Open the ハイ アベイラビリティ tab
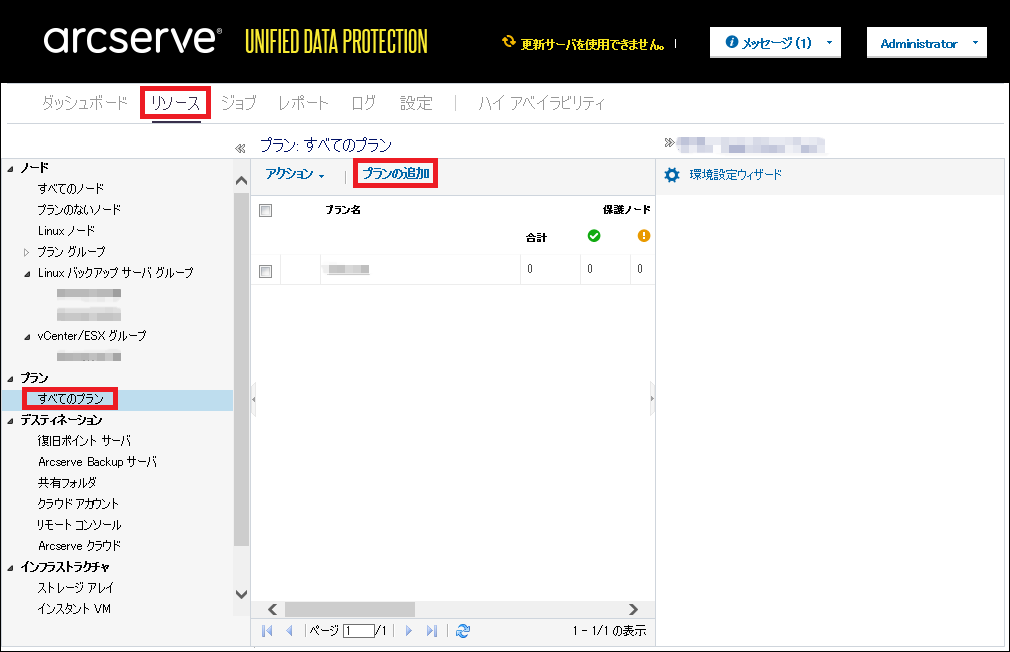The image size is (1010, 652). pos(542,103)
